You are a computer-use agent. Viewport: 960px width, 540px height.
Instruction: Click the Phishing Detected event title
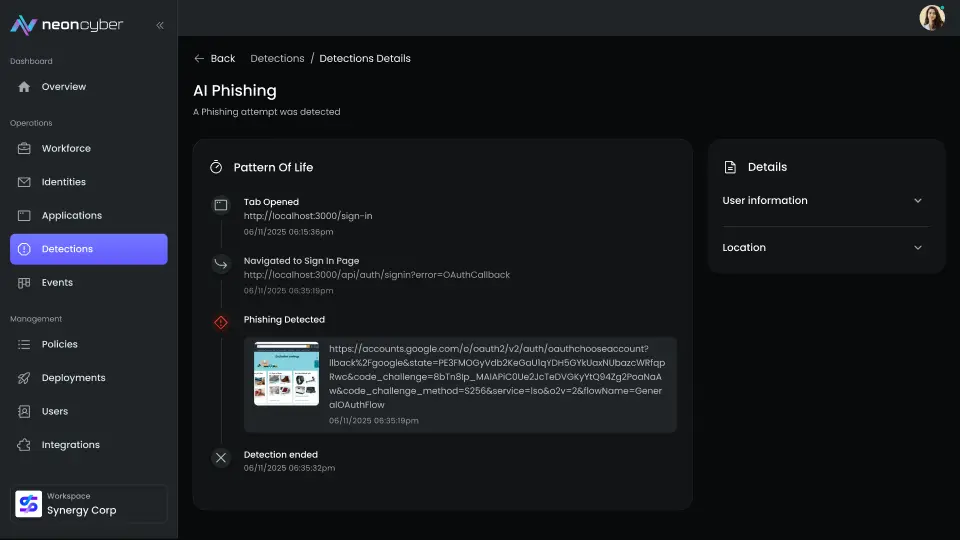(284, 320)
